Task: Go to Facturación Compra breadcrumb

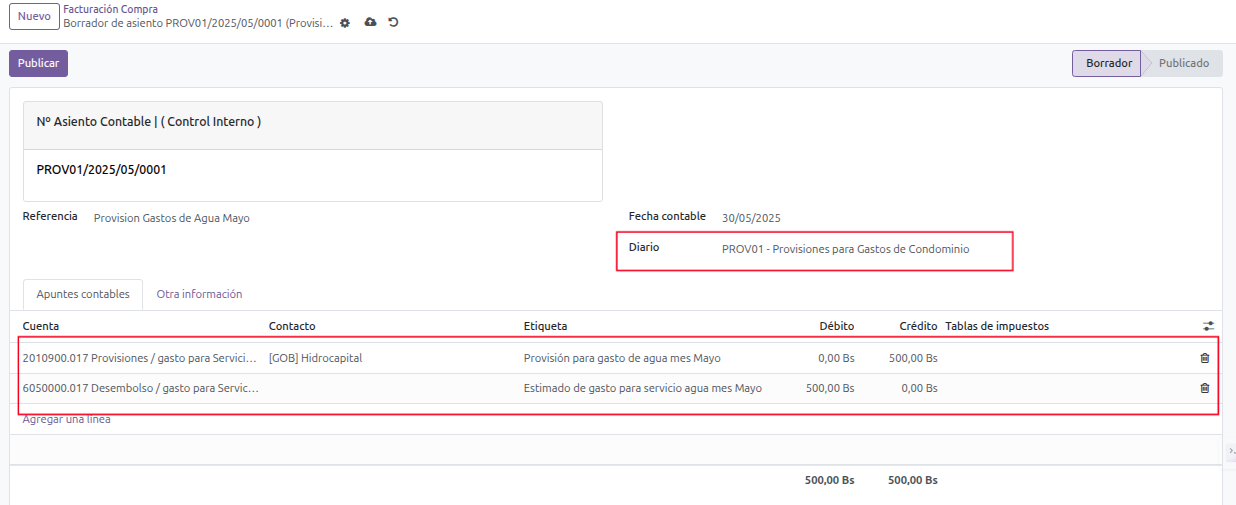Action: 110,9
